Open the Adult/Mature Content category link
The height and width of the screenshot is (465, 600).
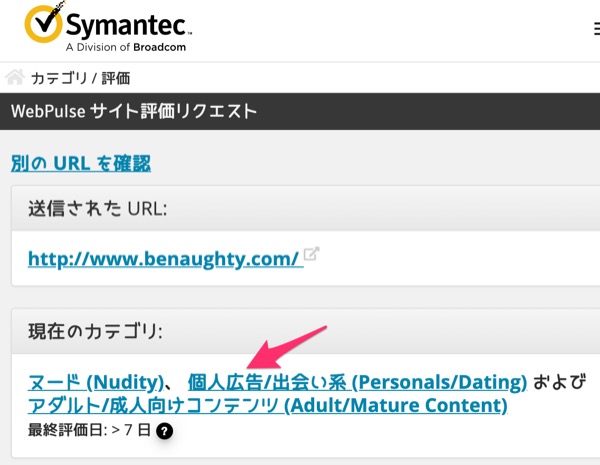pyautogui.click(x=268, y=405)
